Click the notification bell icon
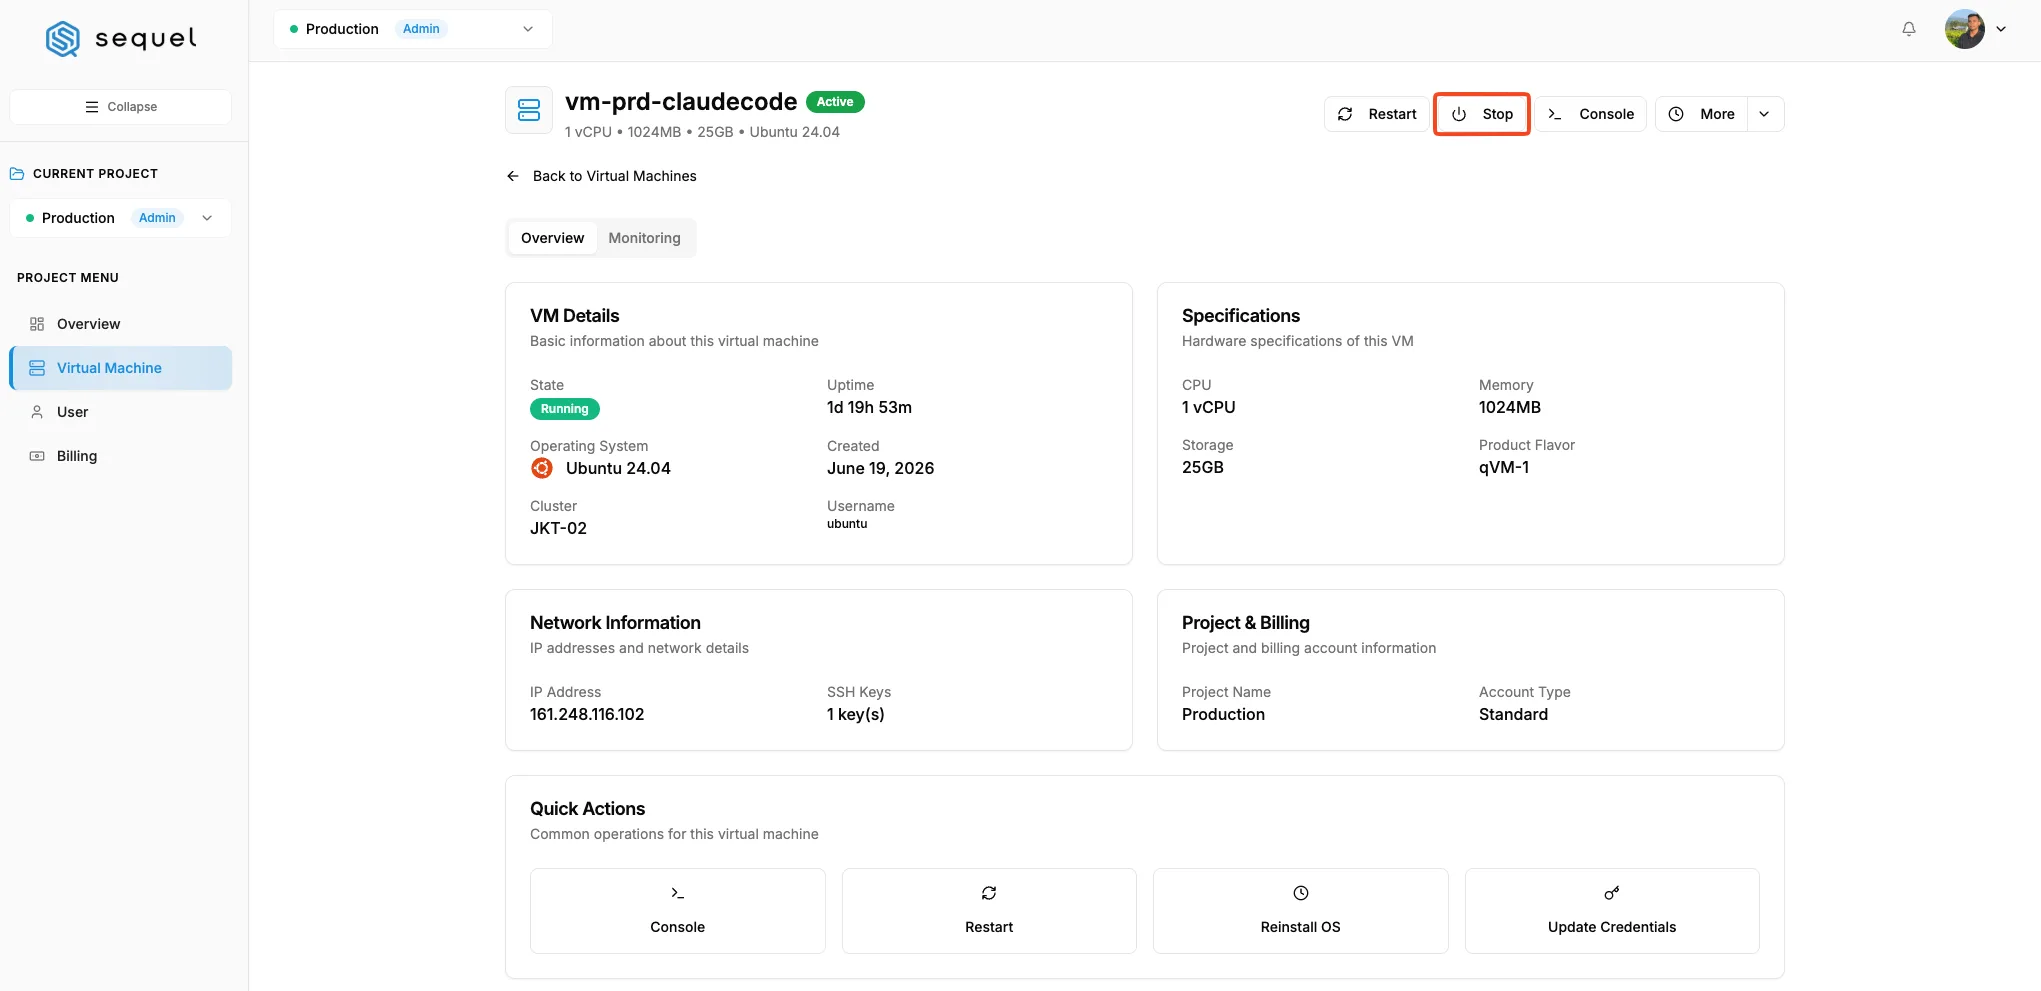This screenshot has width=2041, height=991. tap(1908, 29)
